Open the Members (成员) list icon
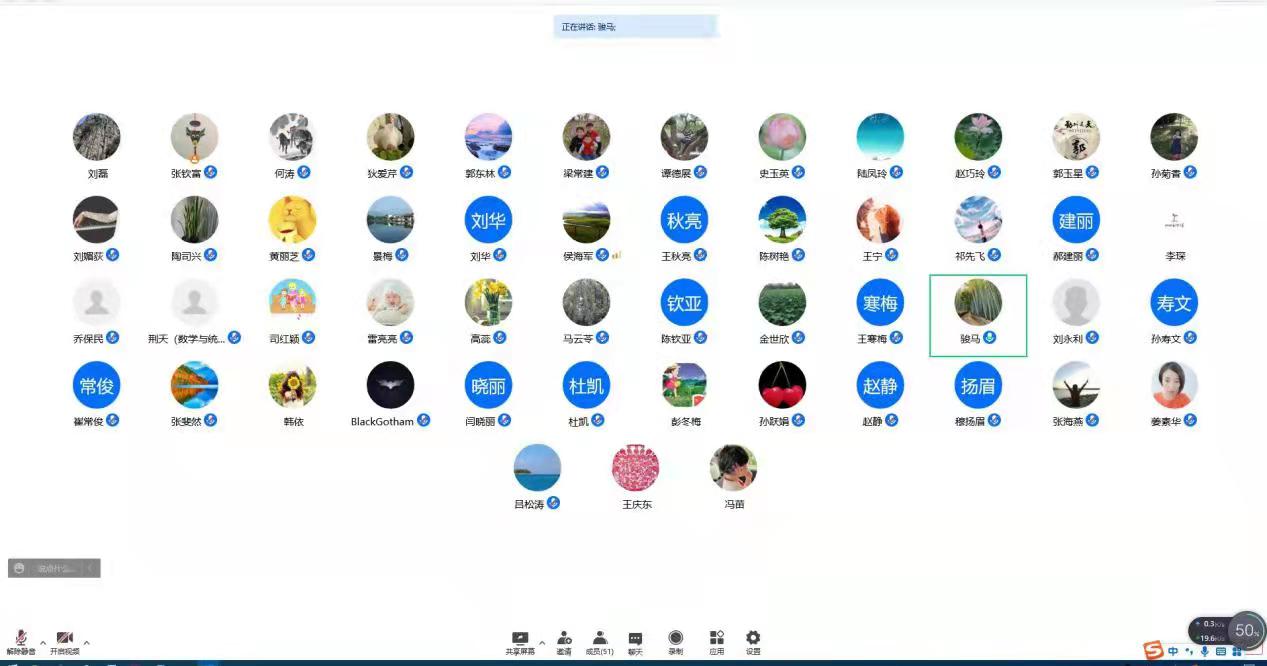 (599, 639)
